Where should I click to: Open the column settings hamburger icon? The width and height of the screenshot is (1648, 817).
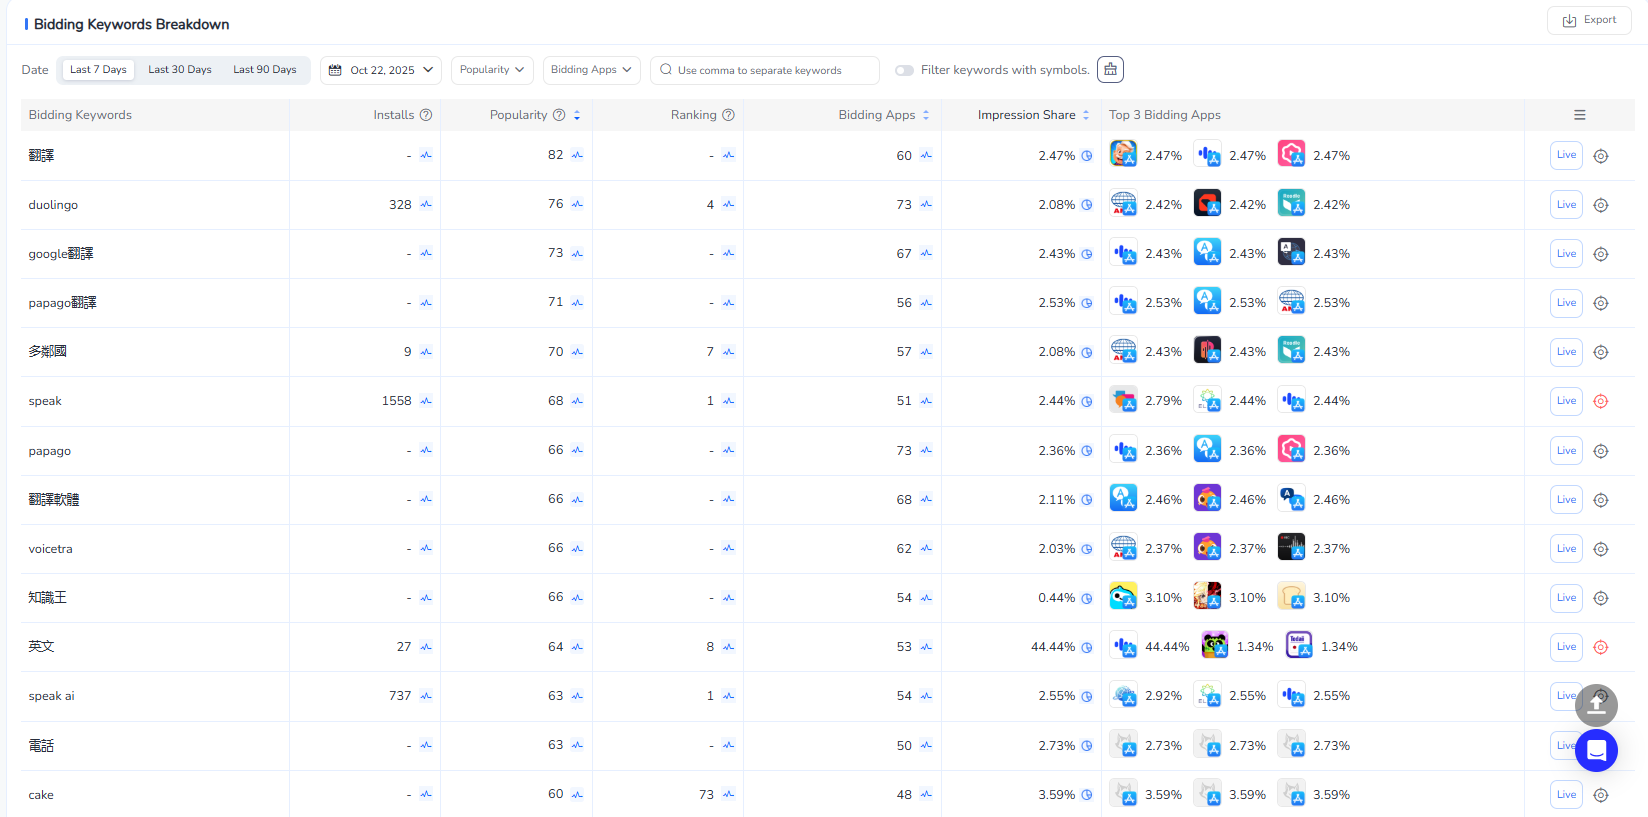coord(1580,115)
